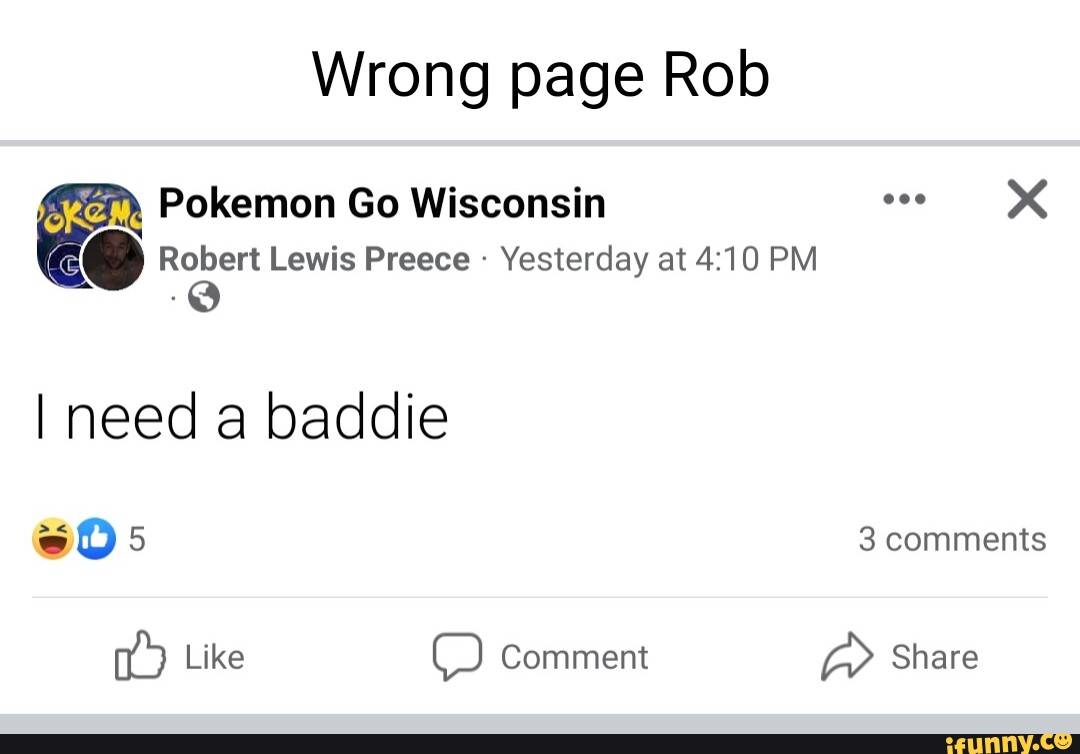This screenshot has height=754, width=1080.
Task: Close the post with the X button
Action: tap(1027, 199)
